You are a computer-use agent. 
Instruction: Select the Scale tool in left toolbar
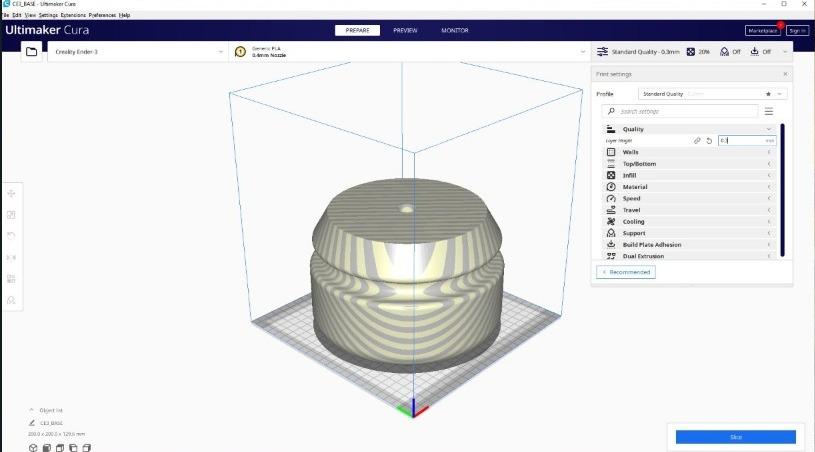11,215
